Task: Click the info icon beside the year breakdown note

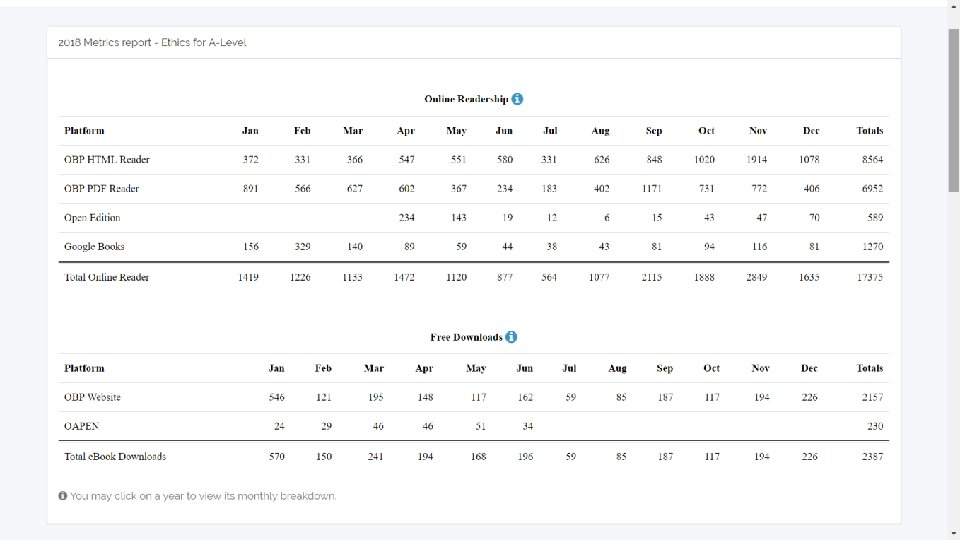Action: point(63,496)
